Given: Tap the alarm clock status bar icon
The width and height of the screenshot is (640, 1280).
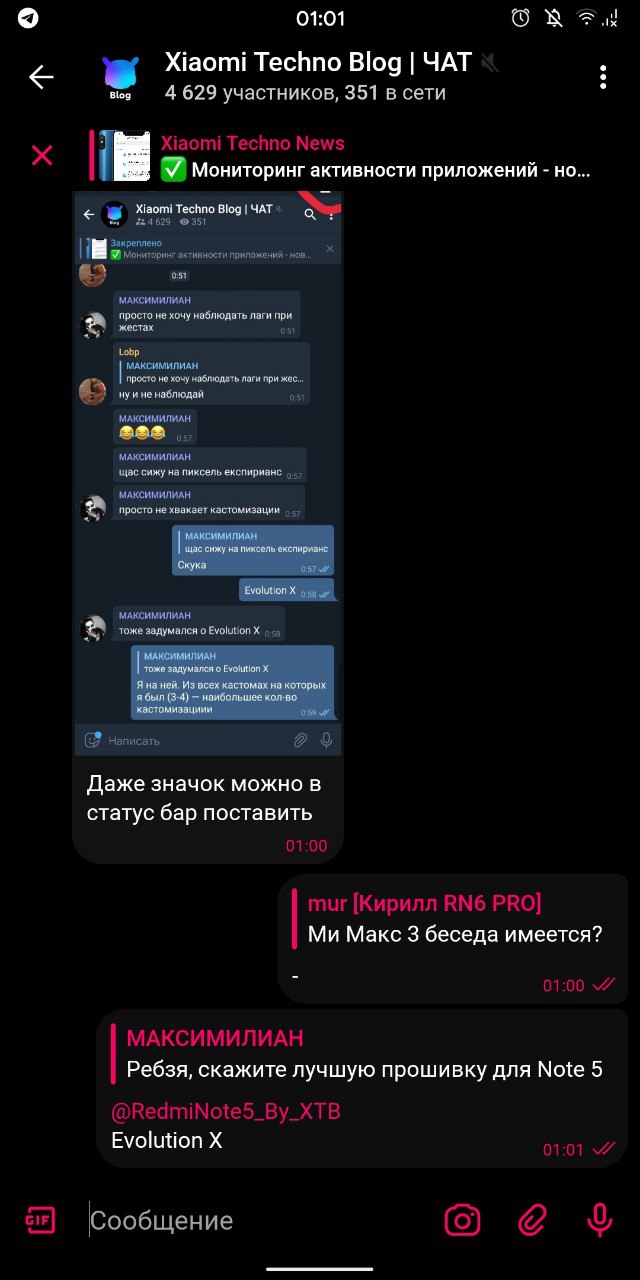Looking at the screenshot, I should [x=520, y=18].
